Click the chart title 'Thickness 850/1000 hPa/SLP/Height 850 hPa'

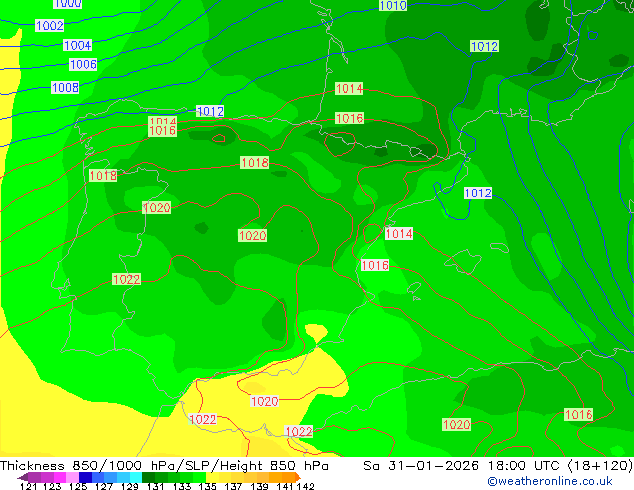coord(164,466)
